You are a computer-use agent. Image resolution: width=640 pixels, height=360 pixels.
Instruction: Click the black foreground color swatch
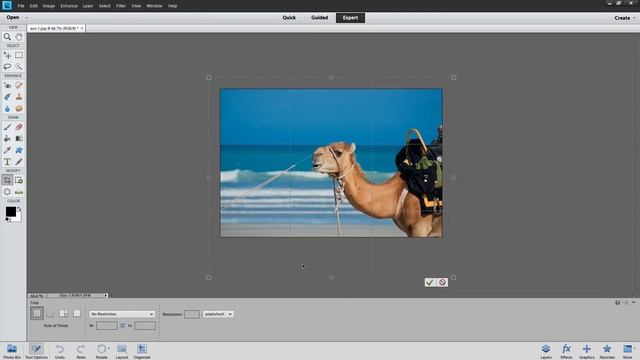point(11,211)
